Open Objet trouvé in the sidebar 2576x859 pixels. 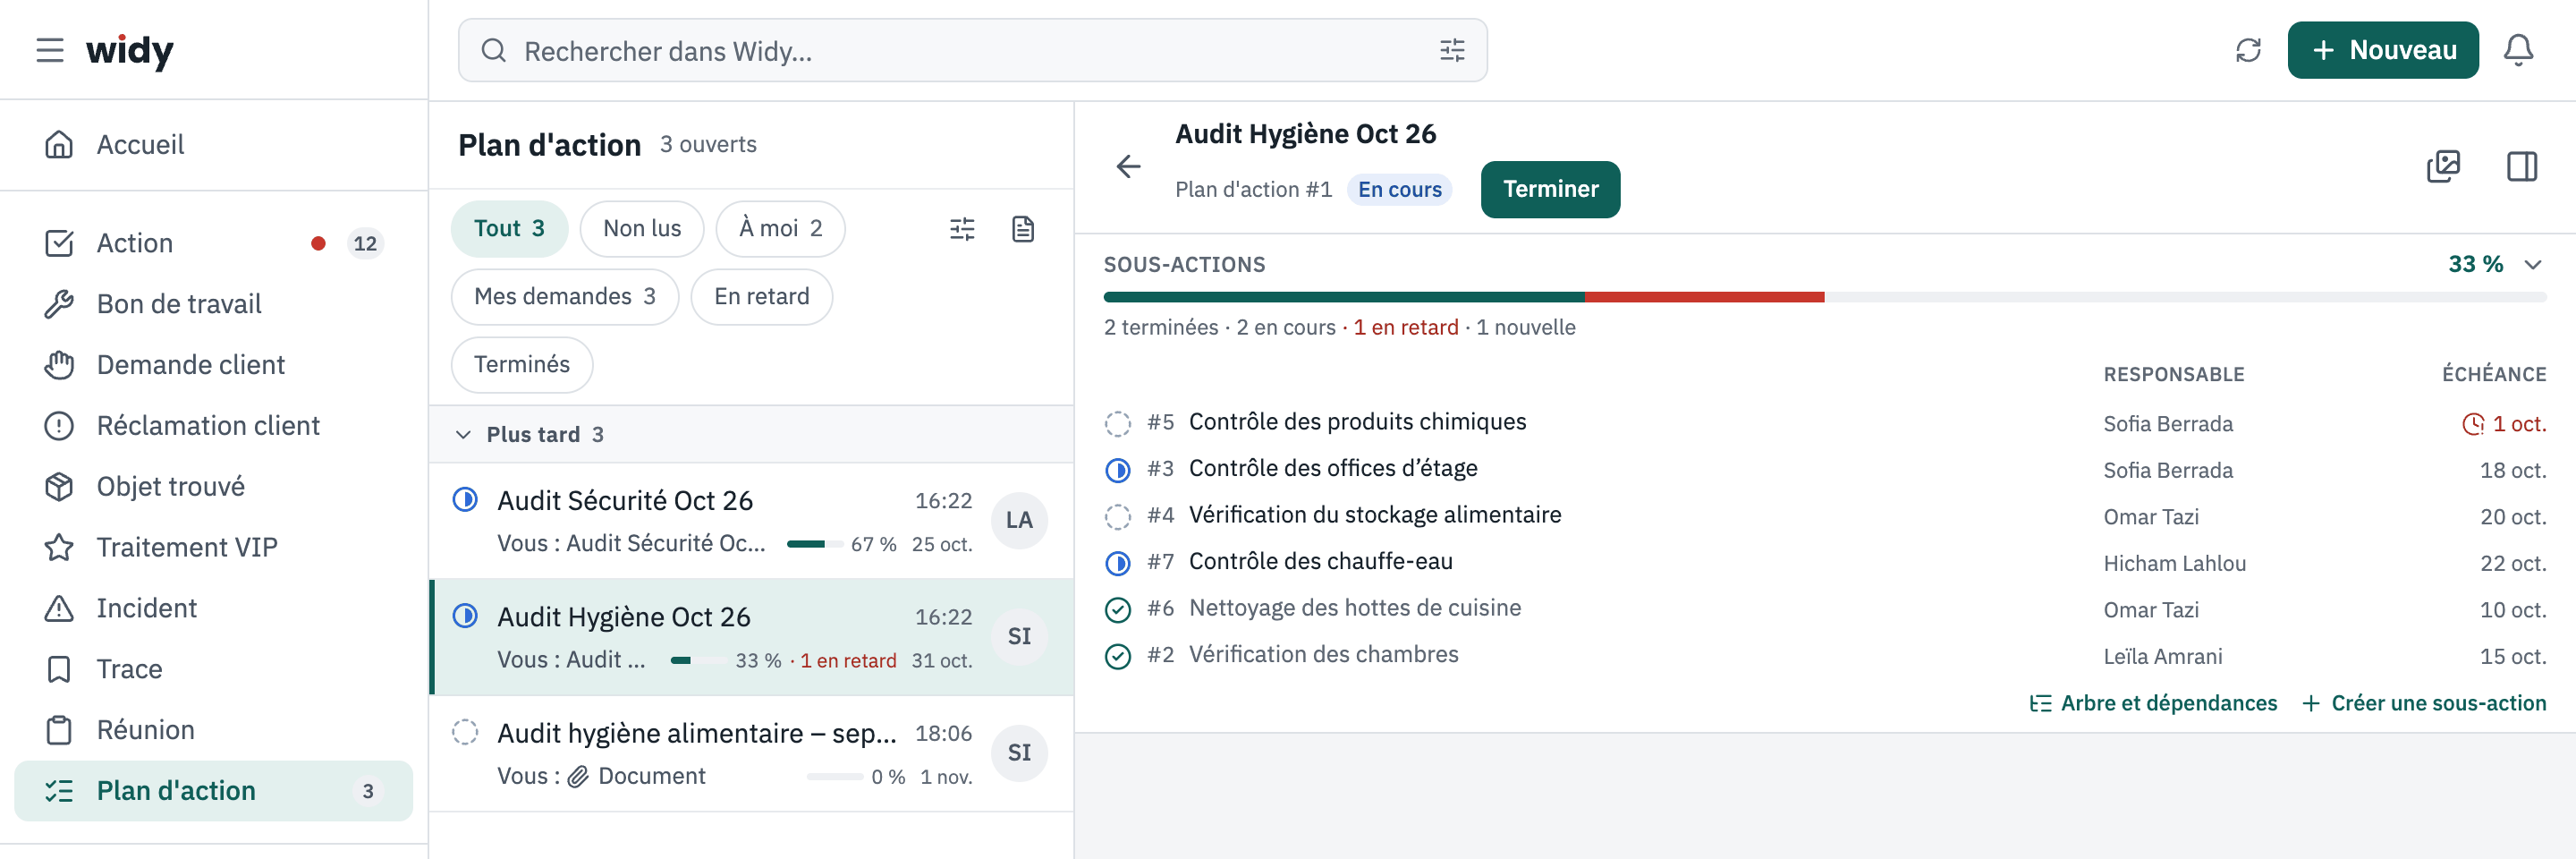pyautogui.click(x=214, y=487)
